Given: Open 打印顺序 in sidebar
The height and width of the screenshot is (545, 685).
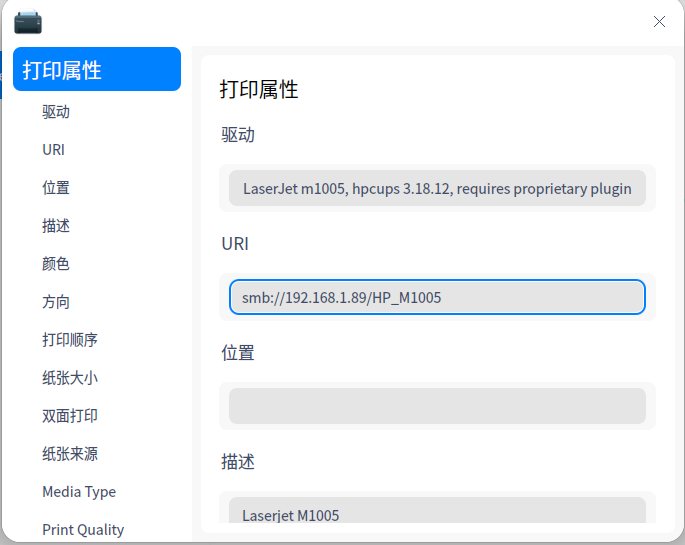Looking at the screenshot, I should 70,340.
